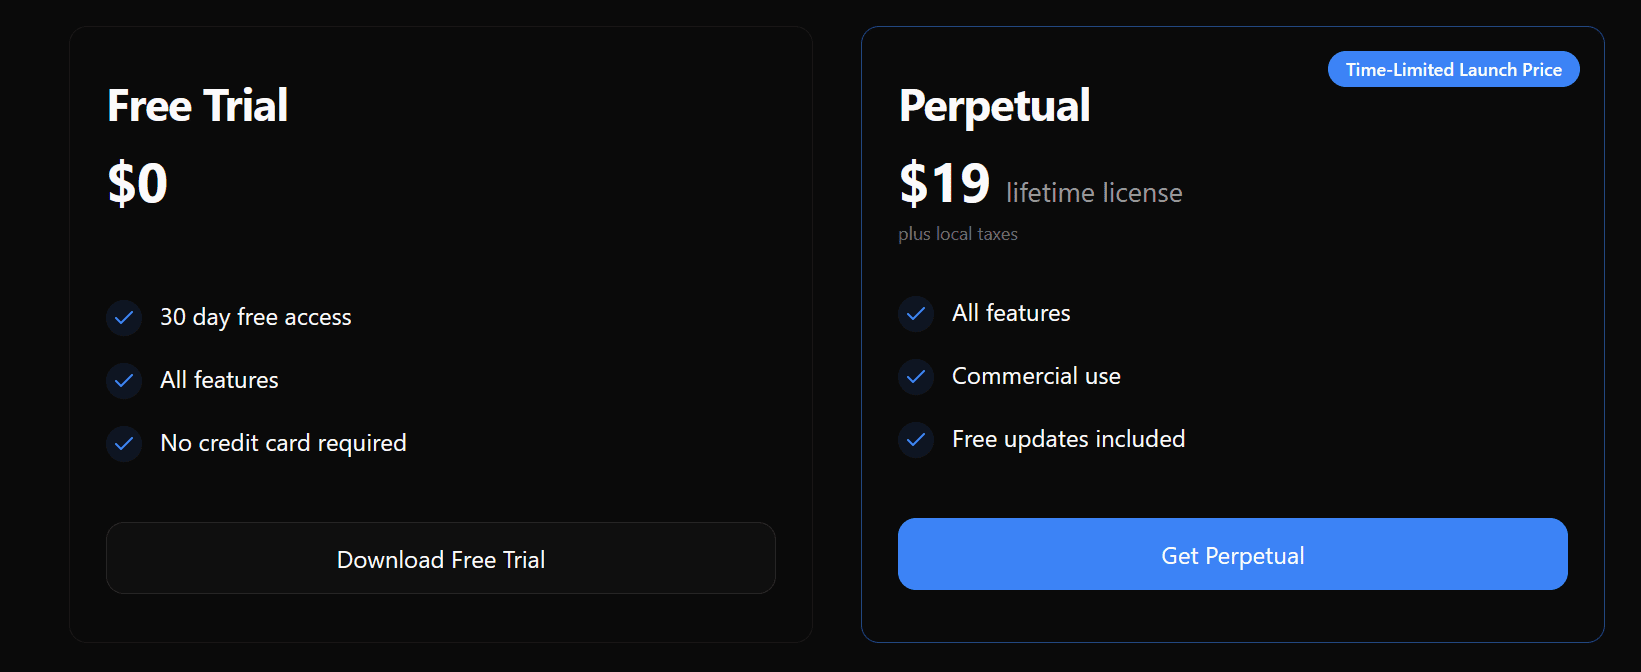The height and width of the screenshot is (672, 1641).
Task: Click the checkmark beside 30 day free access
Action: pyautogui.click(x=123, y=318)
